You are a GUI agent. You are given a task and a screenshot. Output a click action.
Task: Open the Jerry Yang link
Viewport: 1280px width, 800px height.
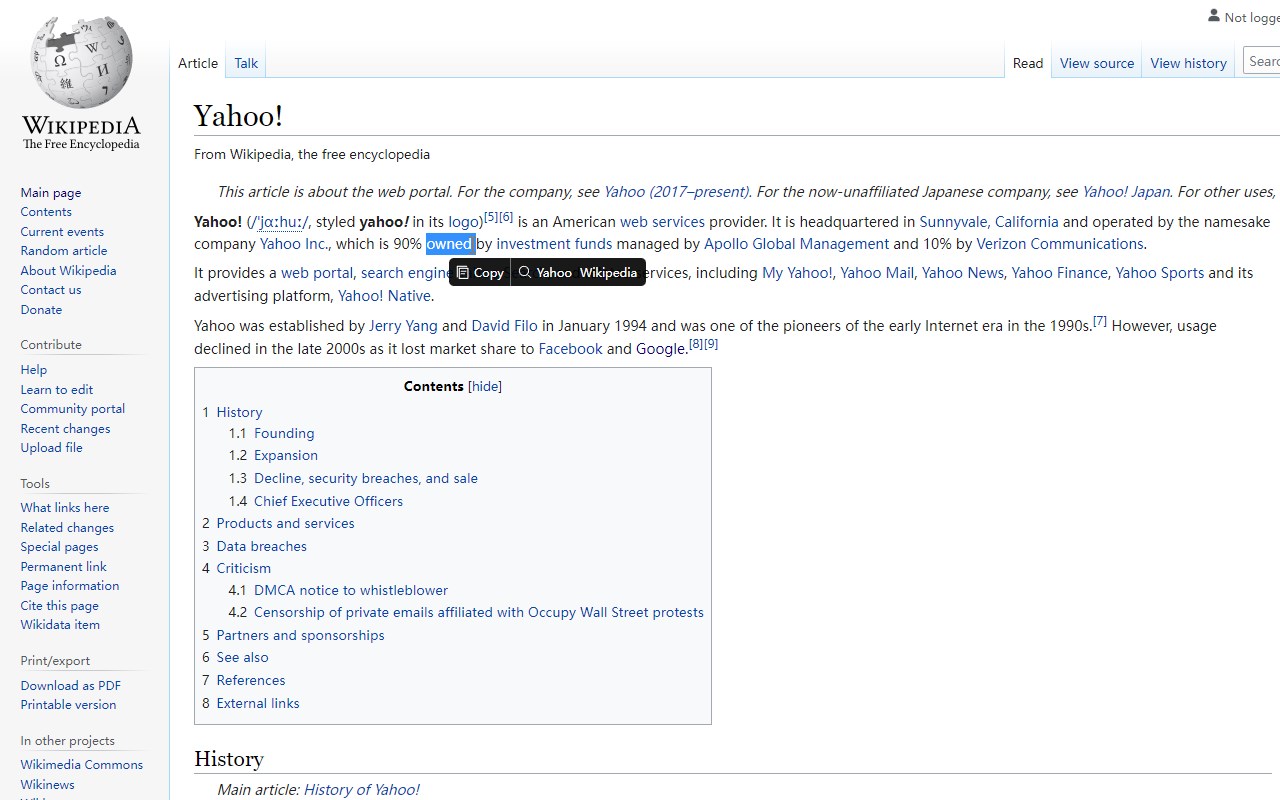[x=403, y=326]
